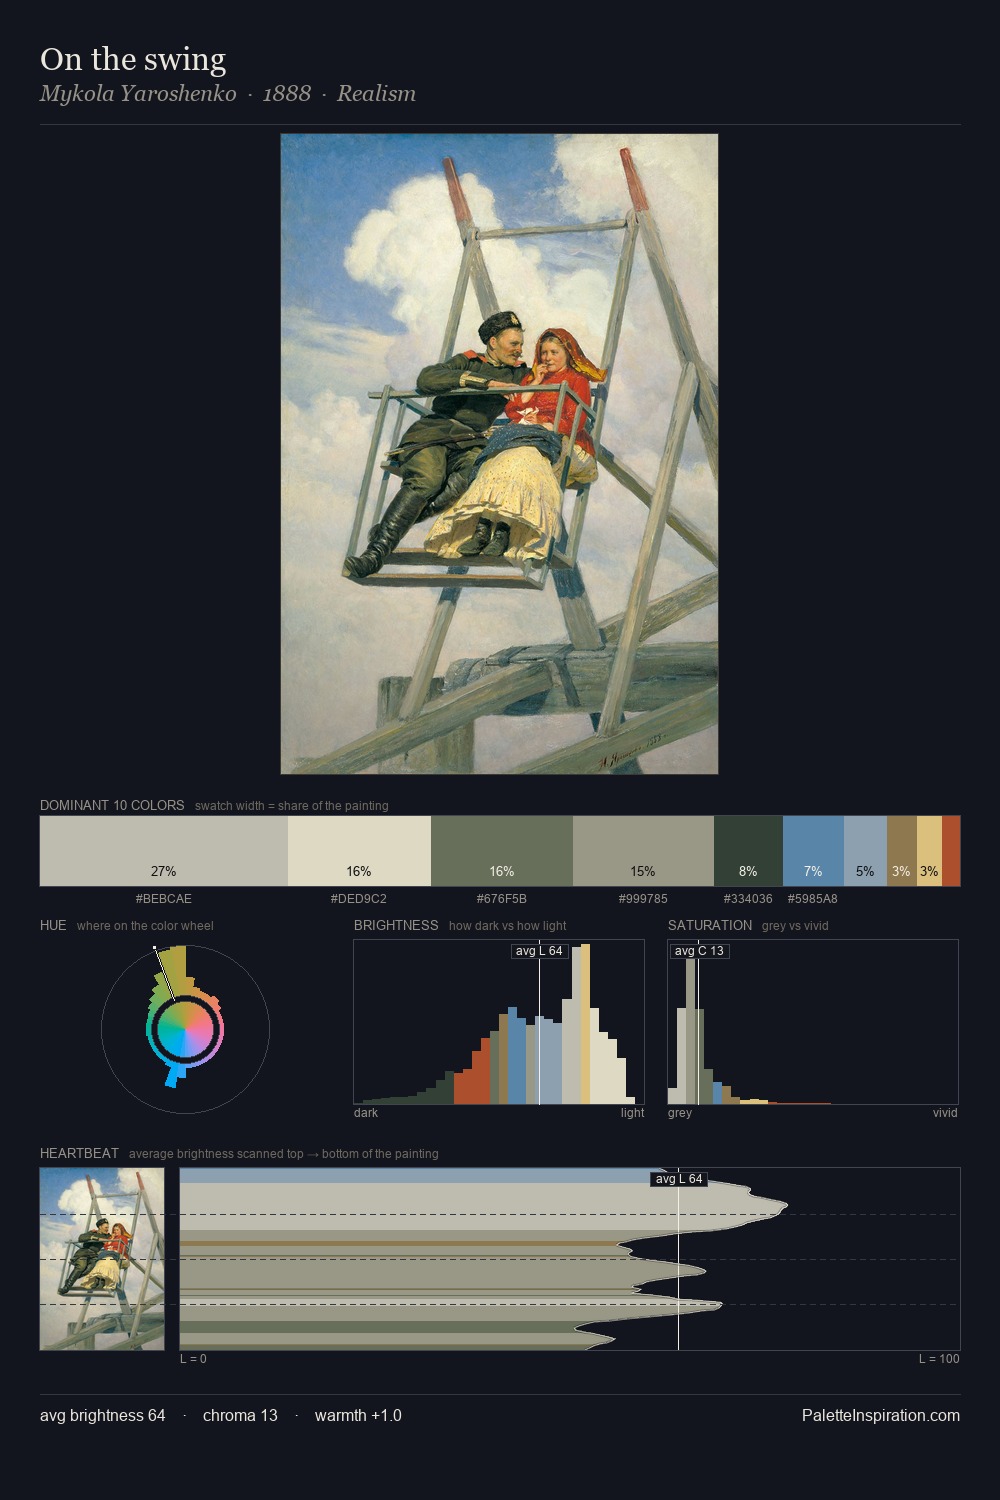Click the 'L = 0' heartbeat axis label
The image size is (1000, 1500).
[193, 1359]
